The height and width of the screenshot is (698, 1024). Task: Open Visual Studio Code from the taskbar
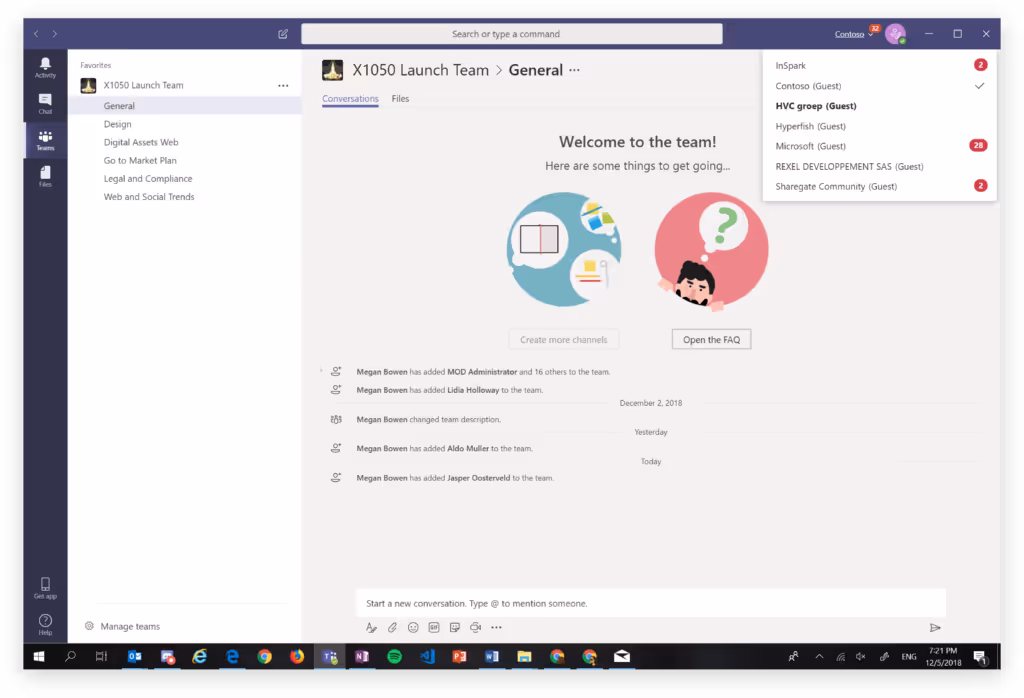(x=427, y=656)
